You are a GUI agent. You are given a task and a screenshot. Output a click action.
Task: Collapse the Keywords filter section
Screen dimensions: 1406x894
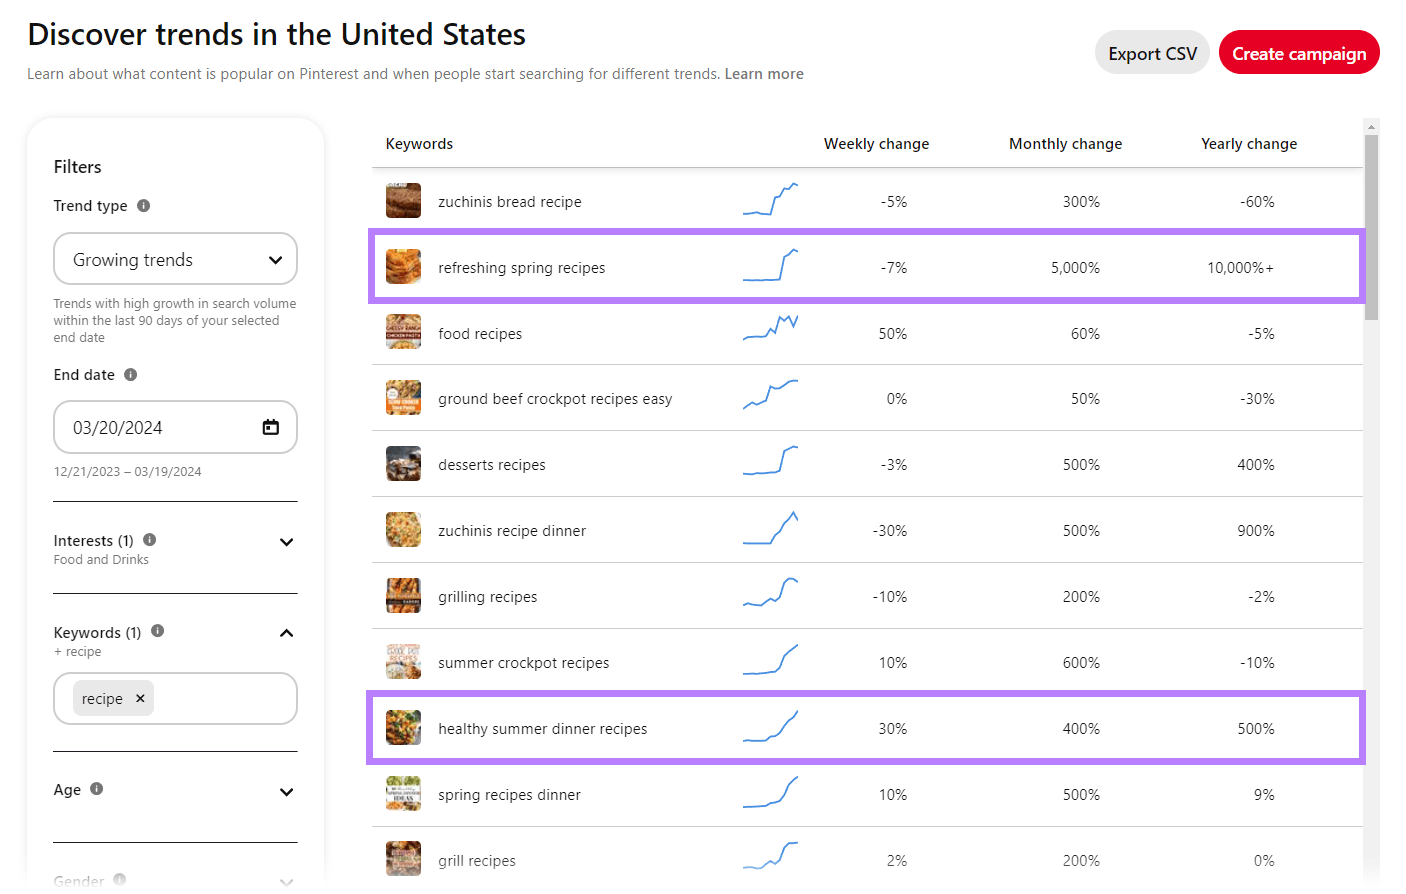(287, 632)
